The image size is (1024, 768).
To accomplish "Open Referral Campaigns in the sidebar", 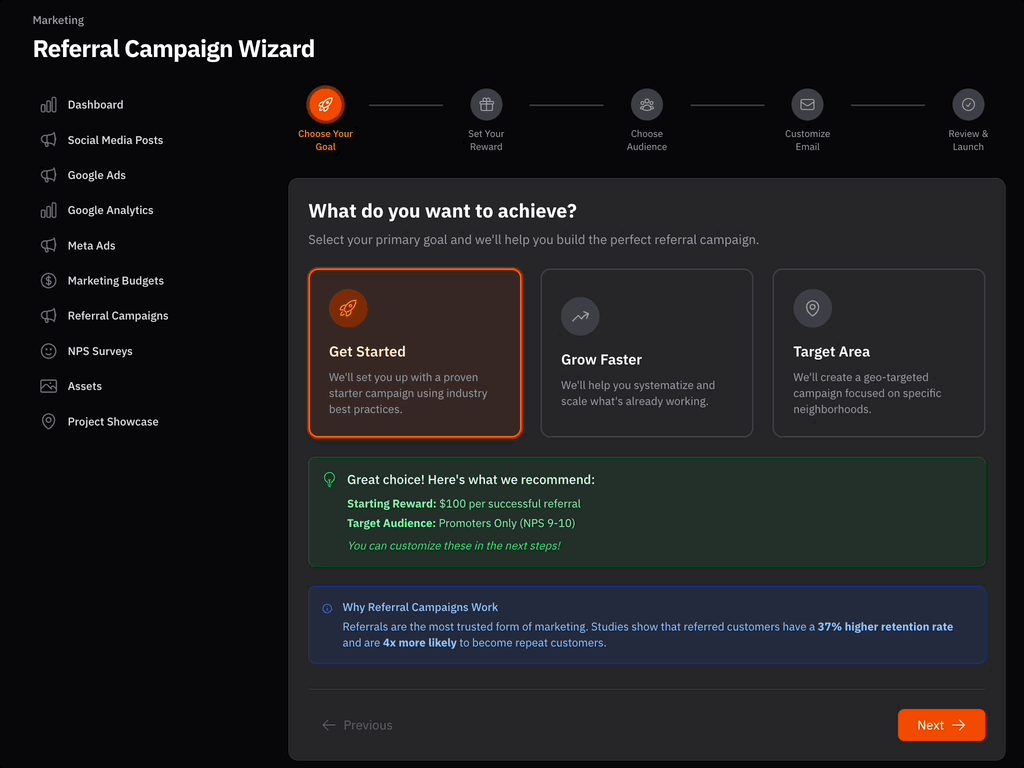I will click(118, 316).
